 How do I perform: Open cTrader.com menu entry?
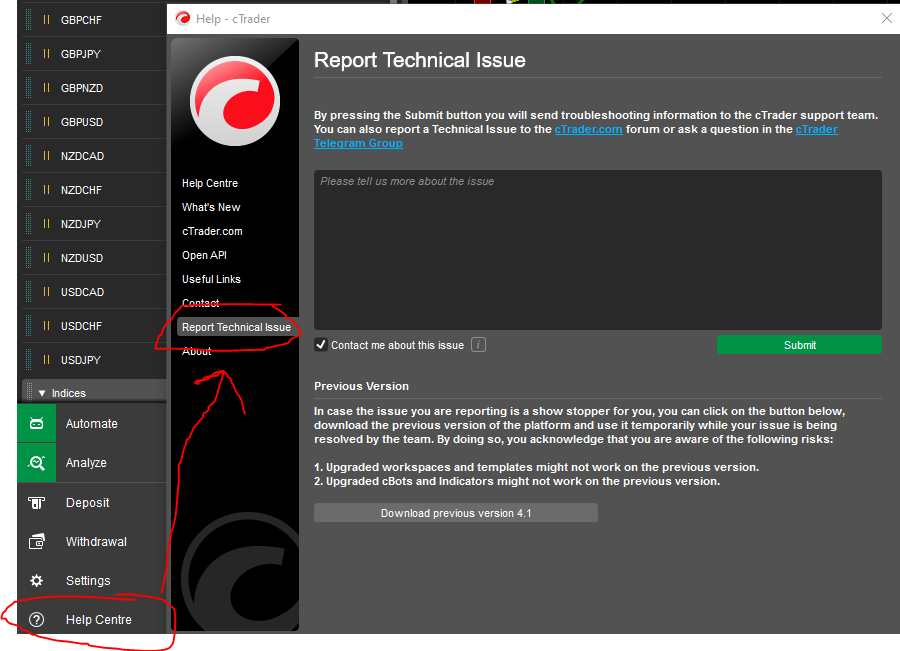click(x=212, y=231)
